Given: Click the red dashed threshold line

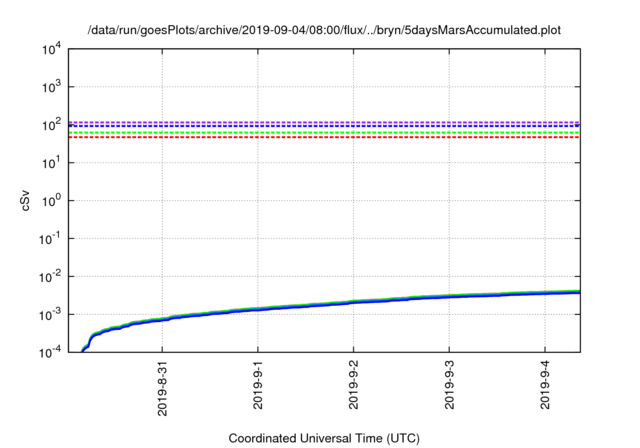Looking at the screenshot, I should 324,138.
